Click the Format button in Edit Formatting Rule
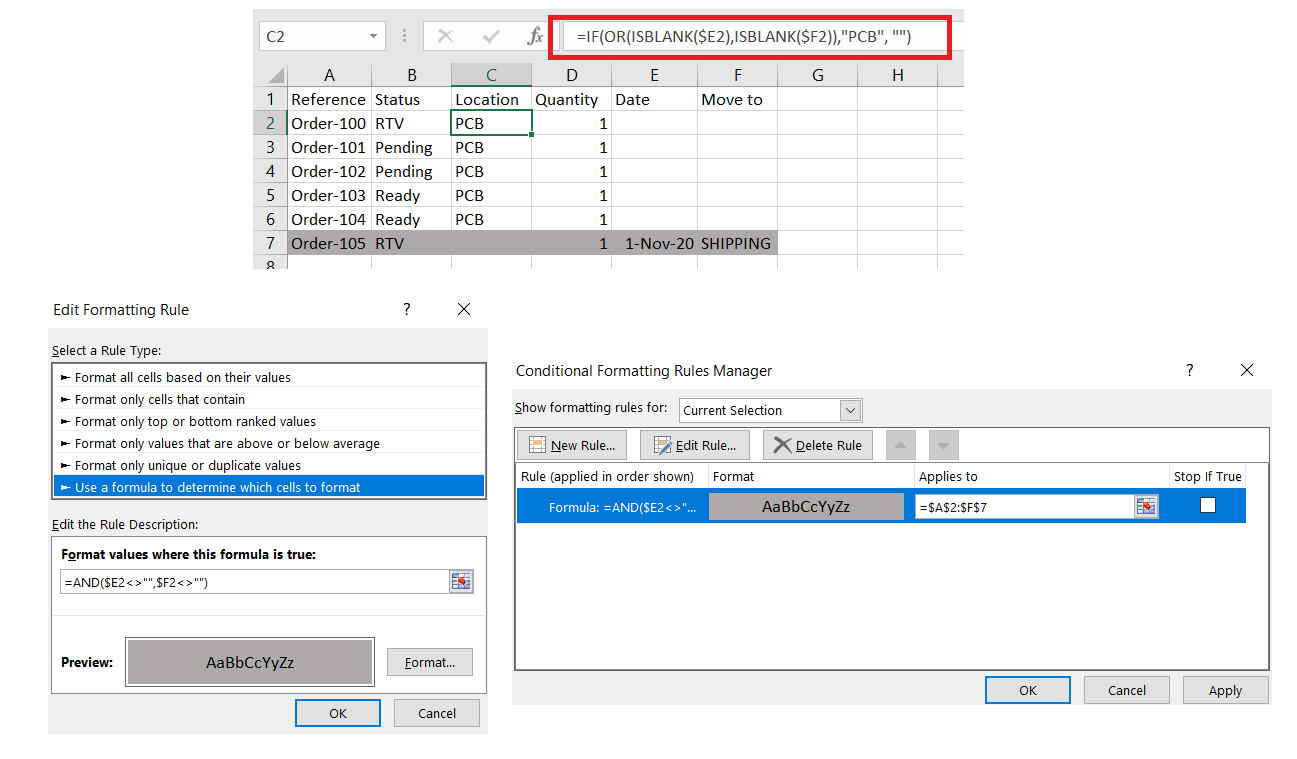This screenshot has height=759, width=1297. tap(429, 661)
